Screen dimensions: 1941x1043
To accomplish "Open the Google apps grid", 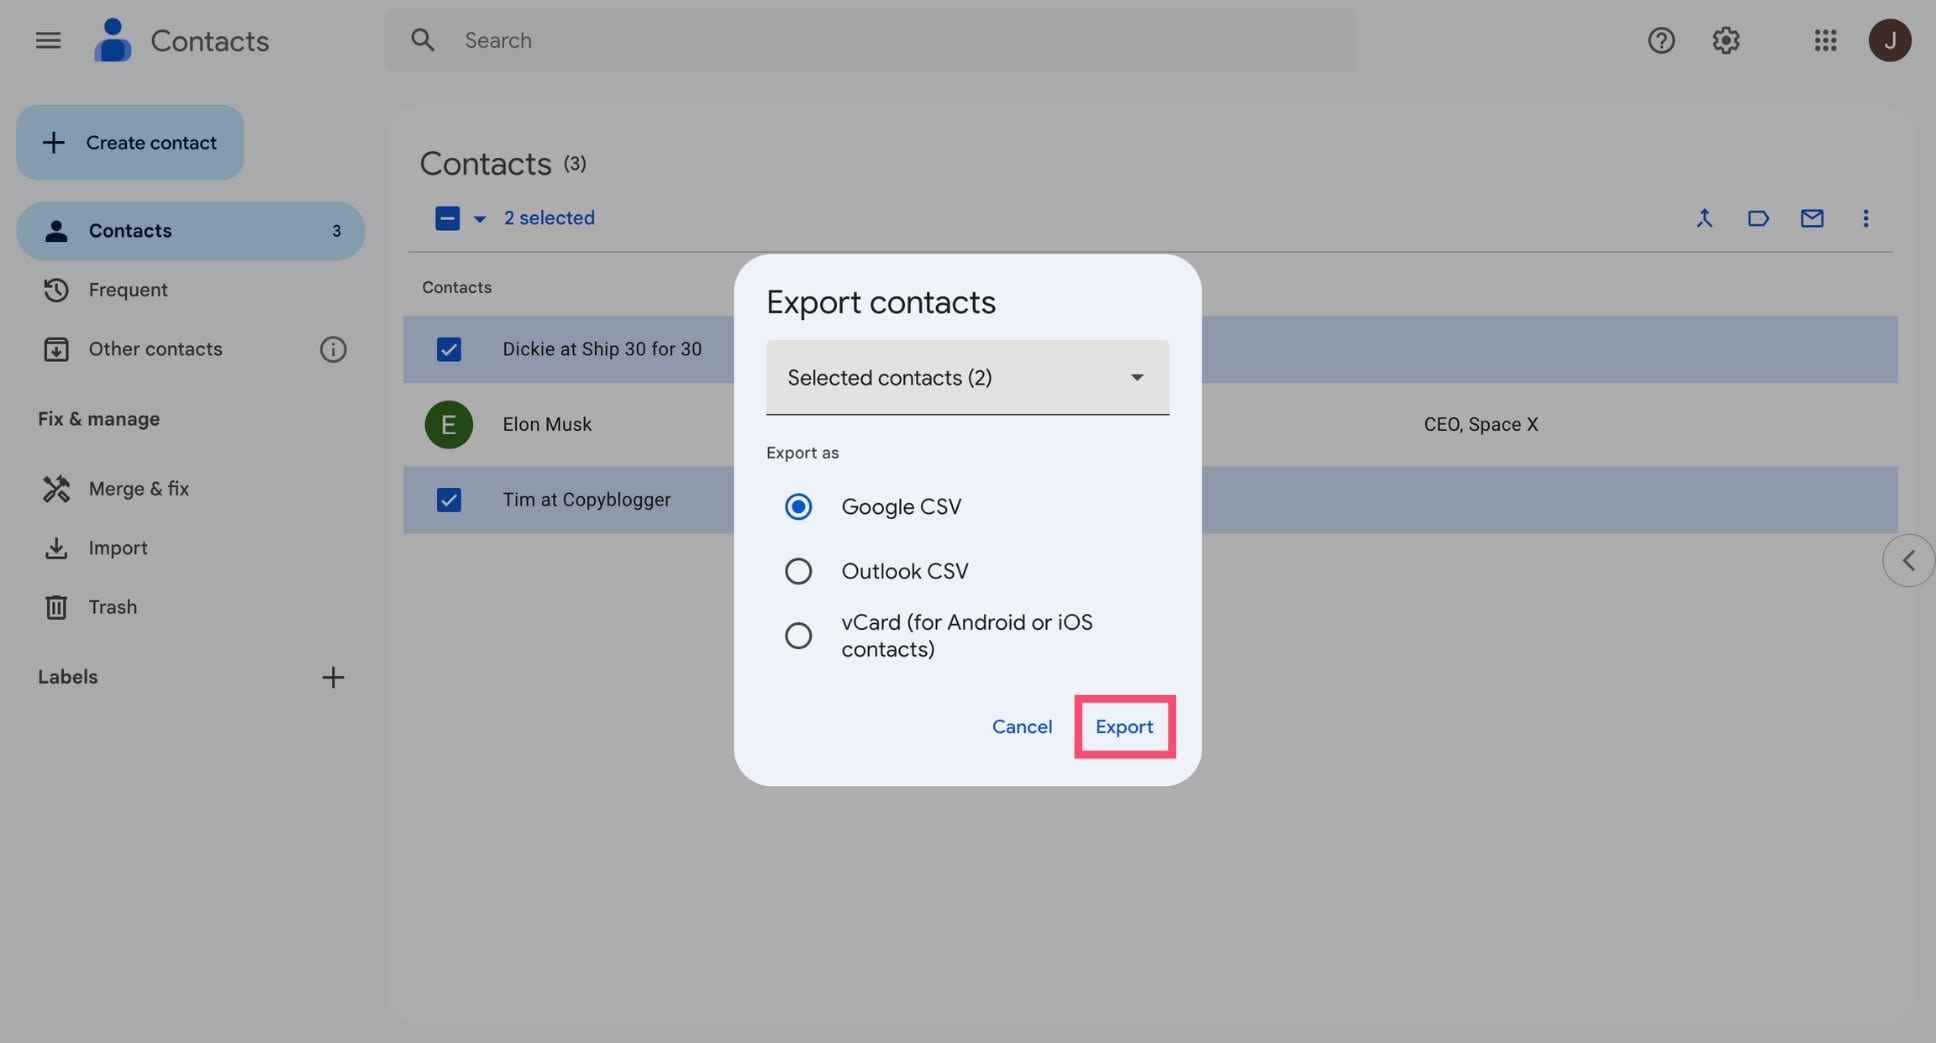I will (x=1824, y=40).
